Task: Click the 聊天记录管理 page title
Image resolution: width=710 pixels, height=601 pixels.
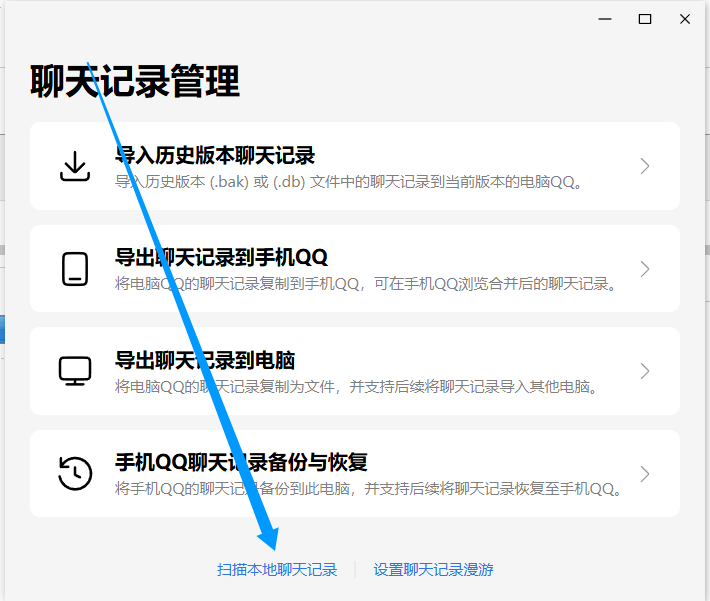Action: coord(135,81)
